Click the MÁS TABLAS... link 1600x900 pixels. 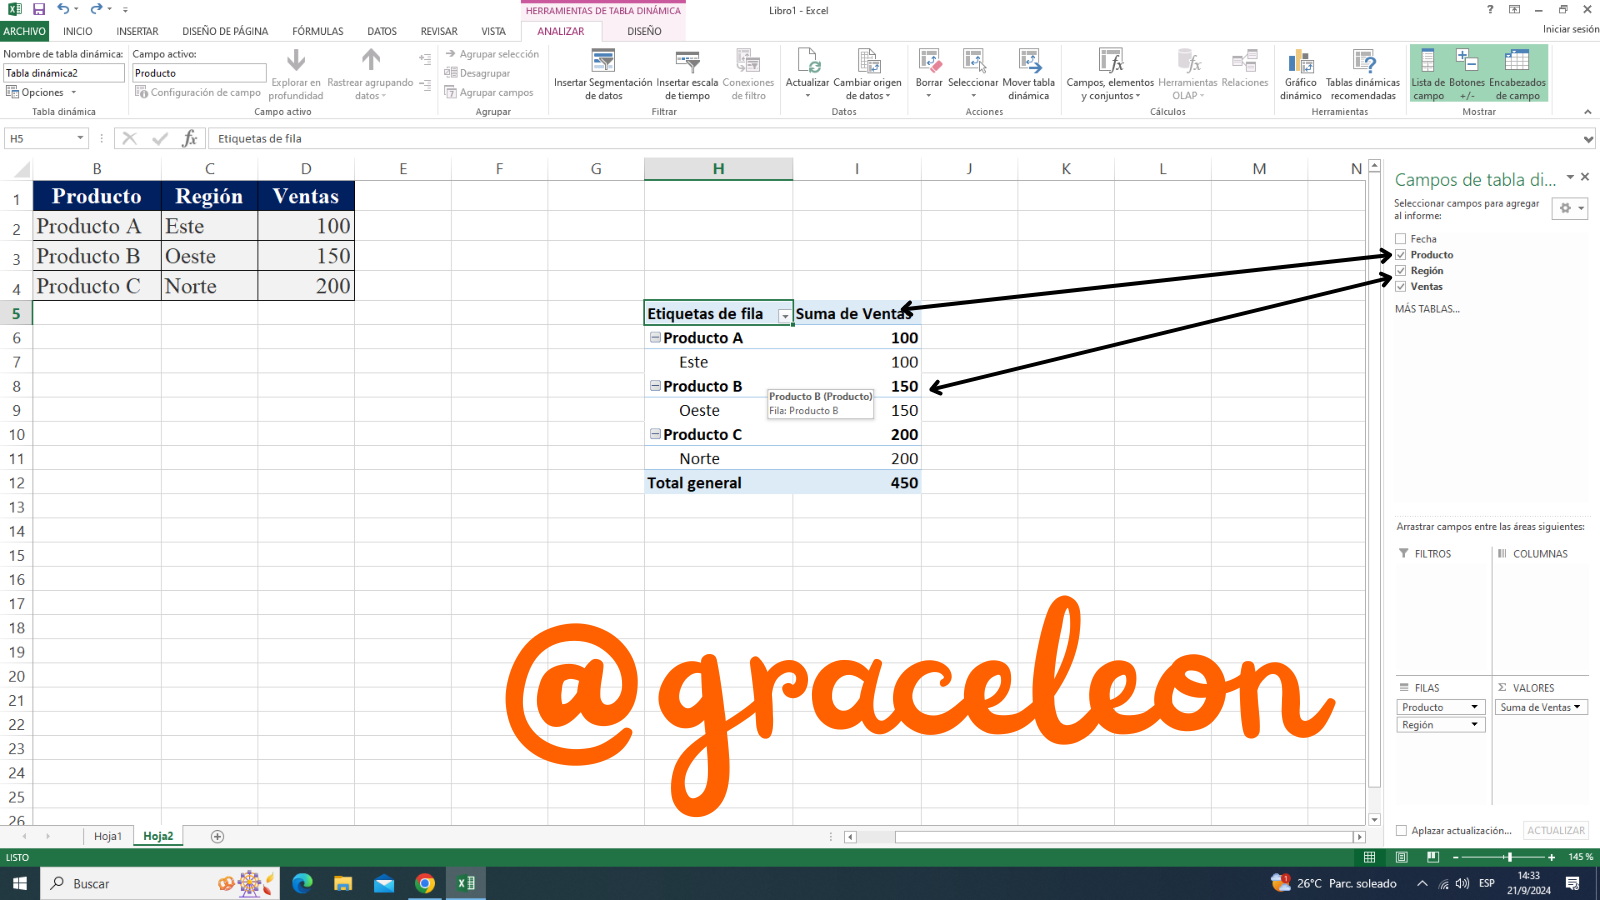1427,309
